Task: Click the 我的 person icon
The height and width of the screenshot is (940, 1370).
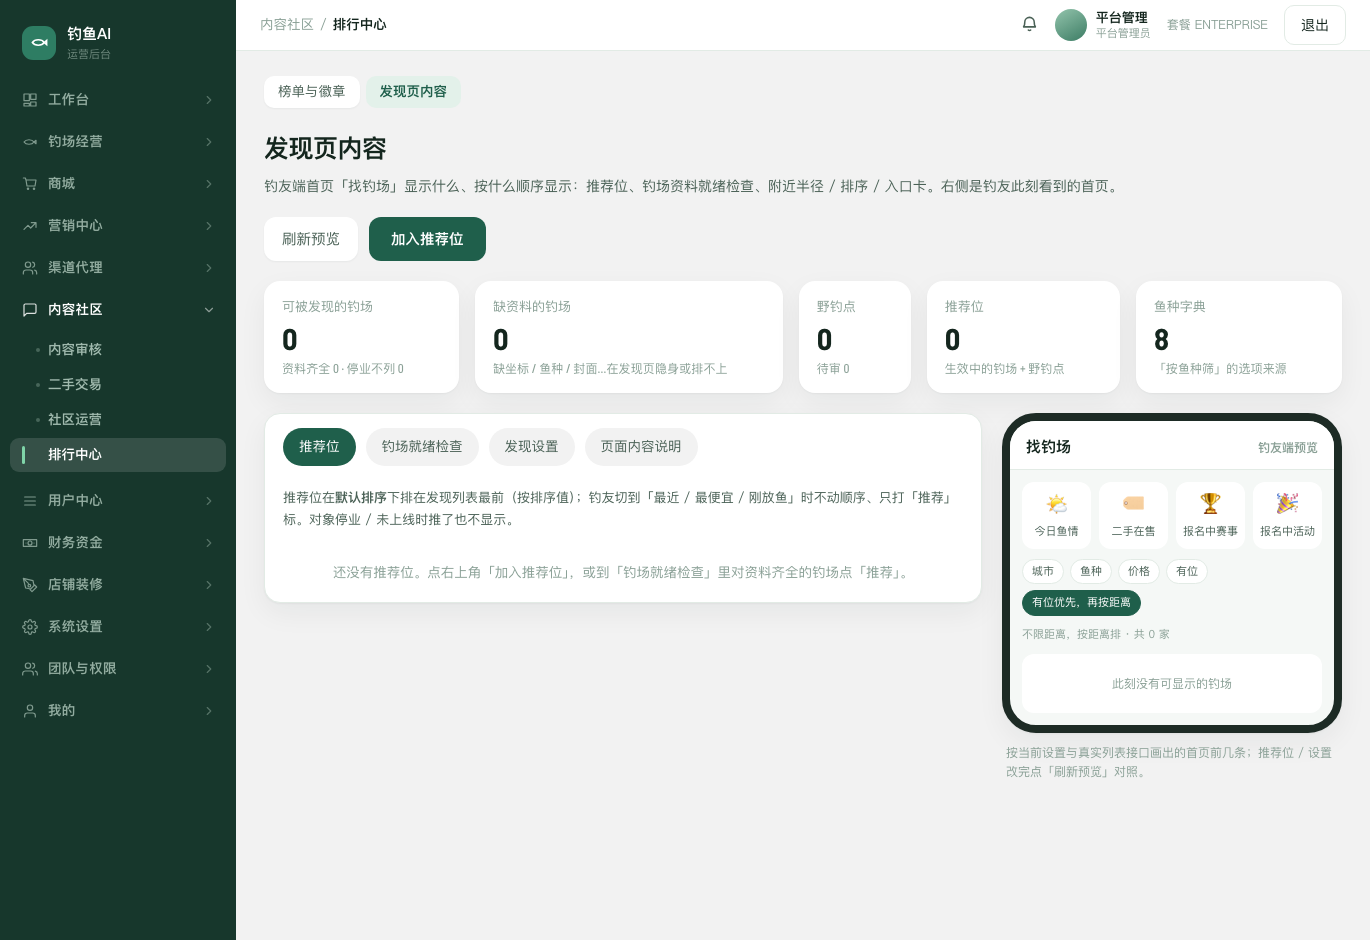Action: [30, 711]
